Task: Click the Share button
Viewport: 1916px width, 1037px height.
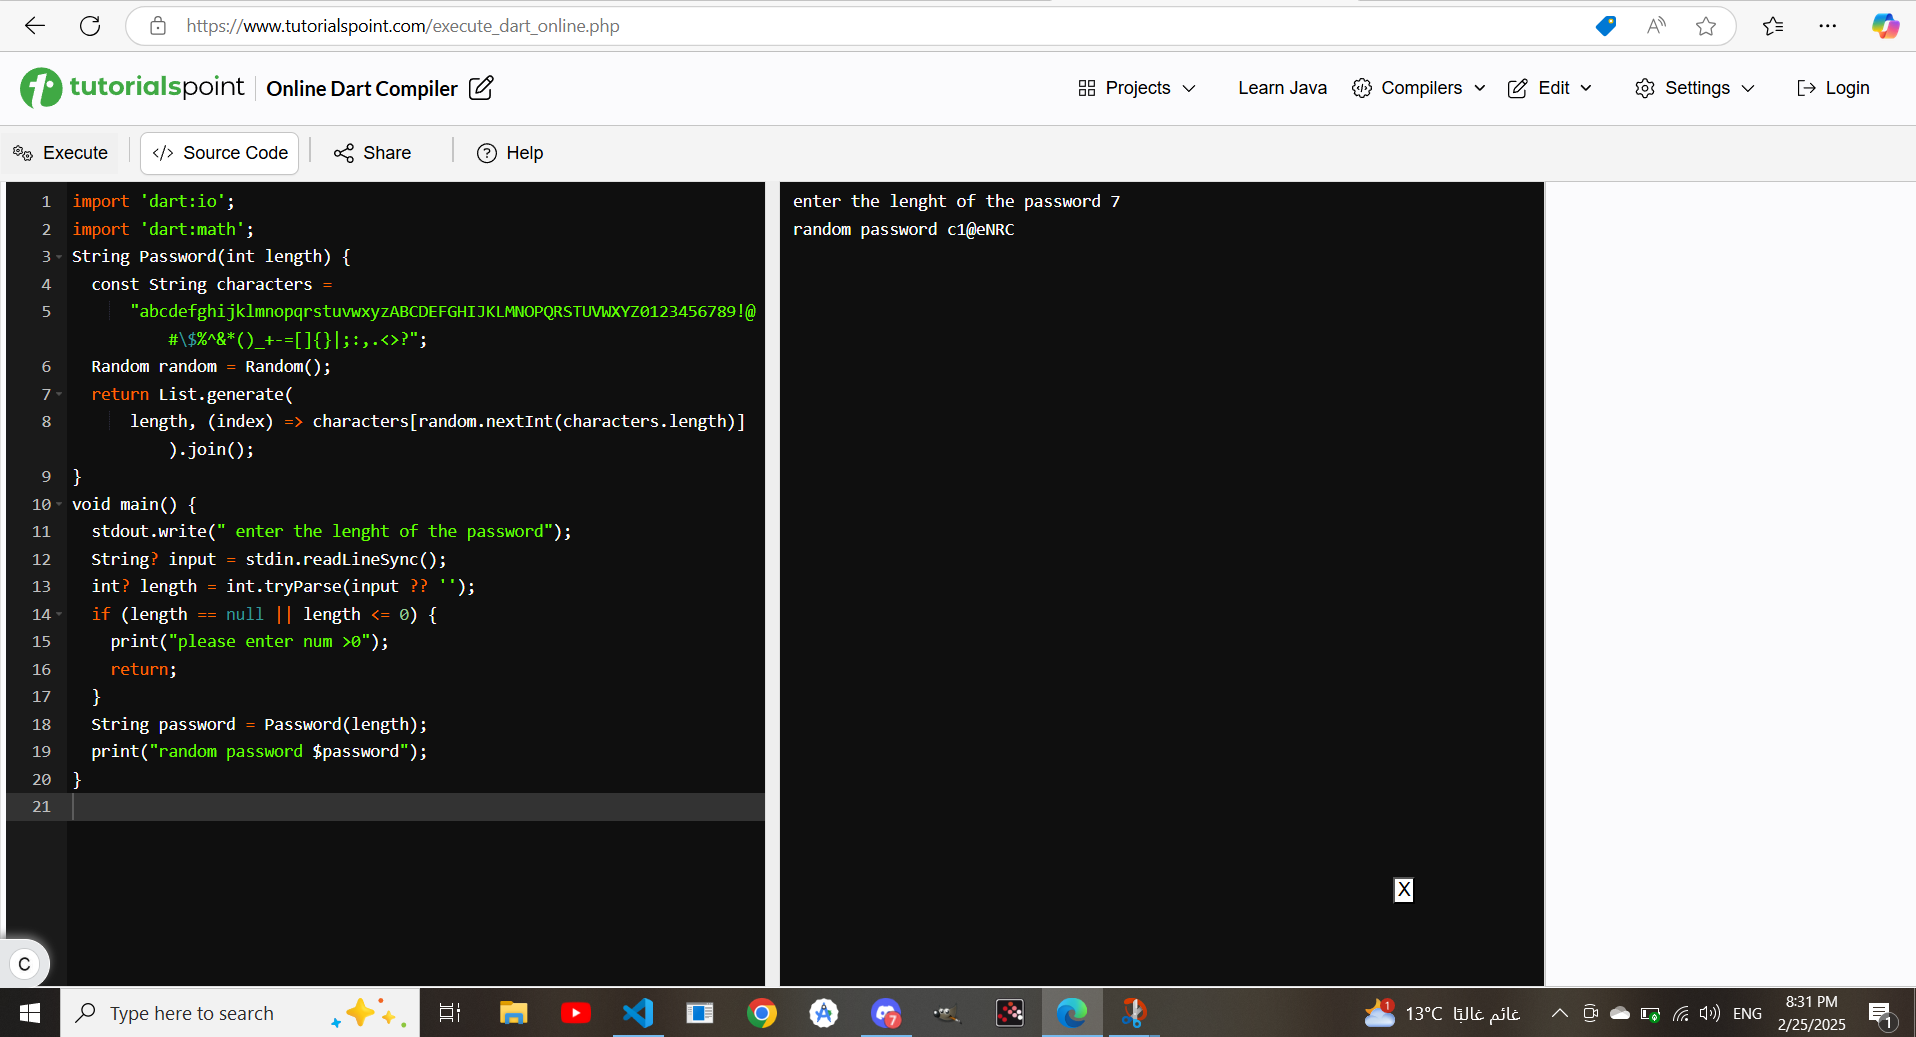Action: point(372,153)
